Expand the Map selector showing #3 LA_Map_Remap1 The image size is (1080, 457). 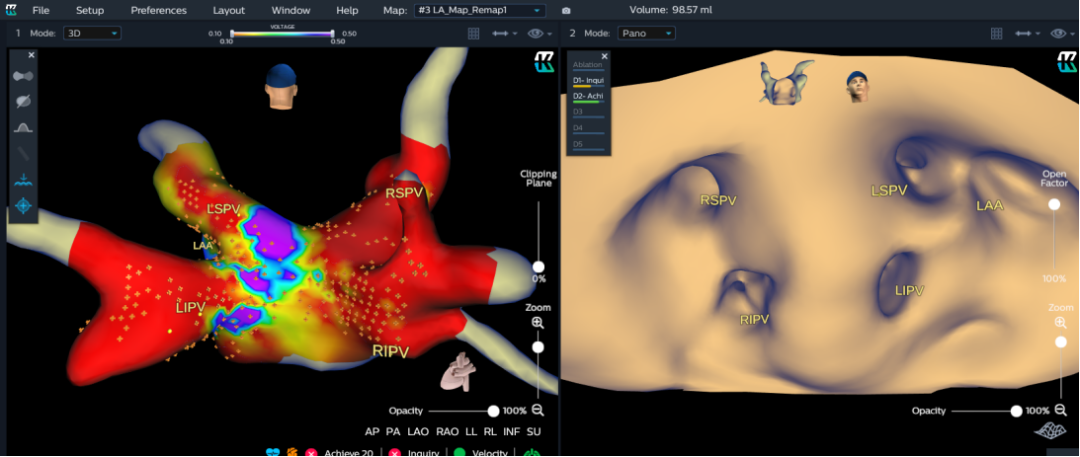pyautogui.click(x=479, y=10)
